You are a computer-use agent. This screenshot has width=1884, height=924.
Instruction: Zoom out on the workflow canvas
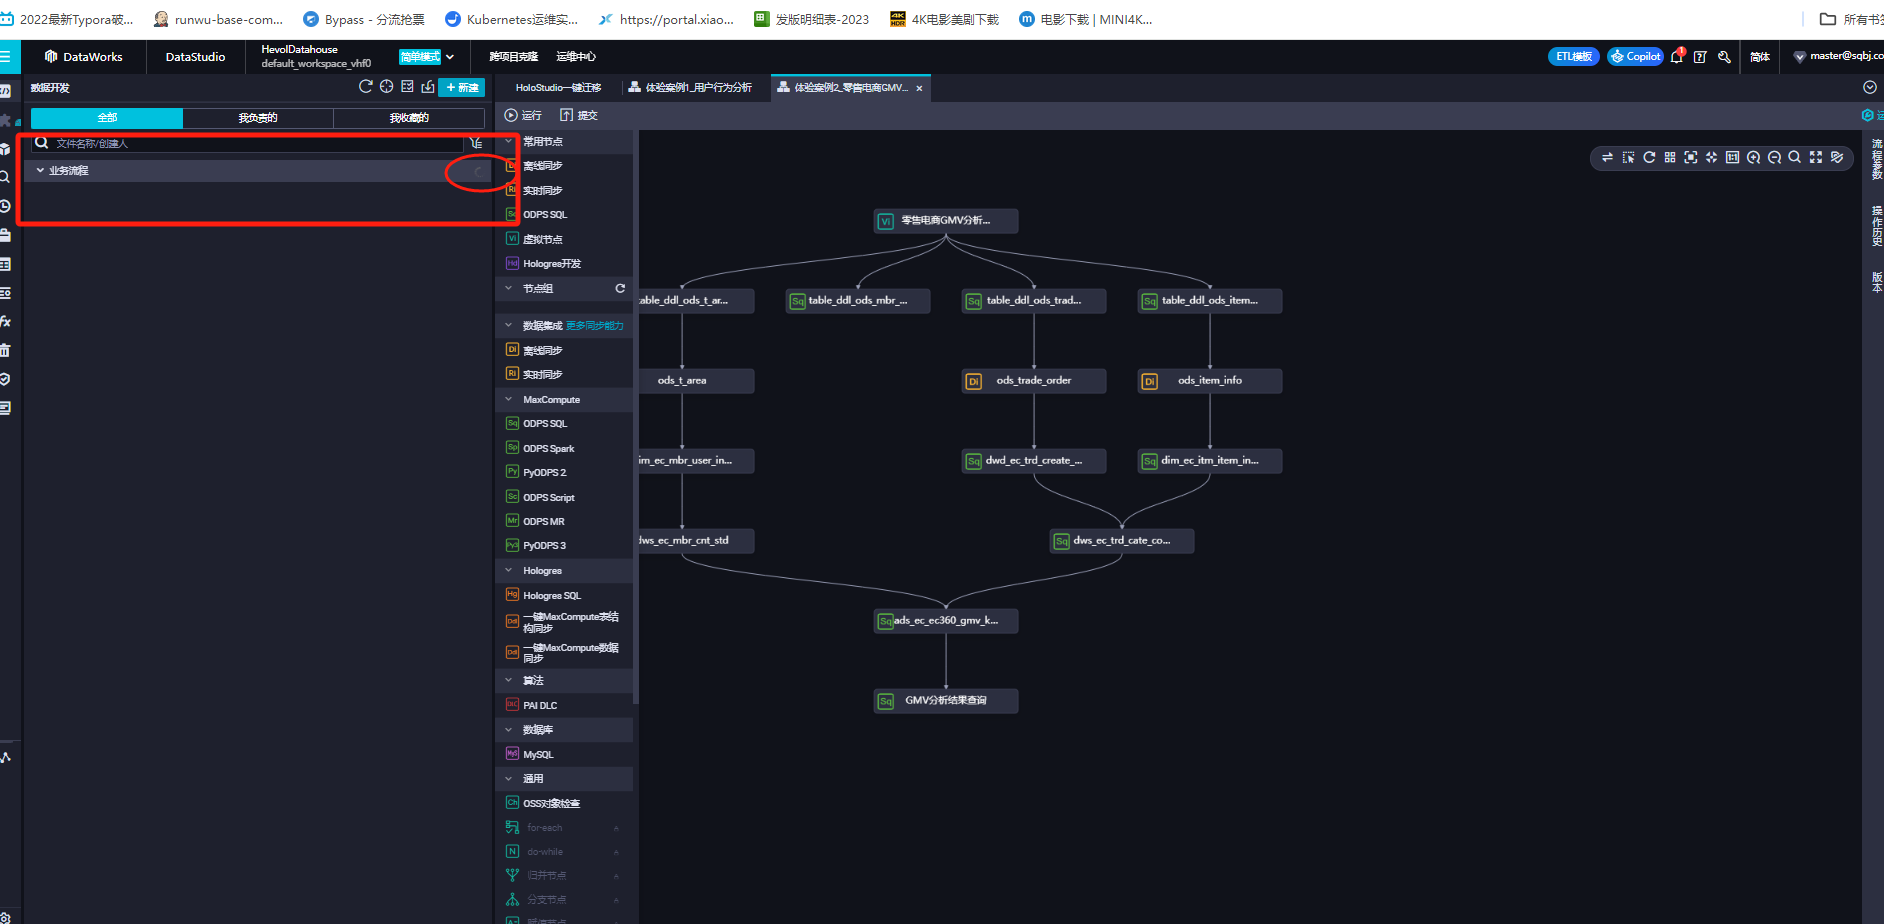(1774, 157)
